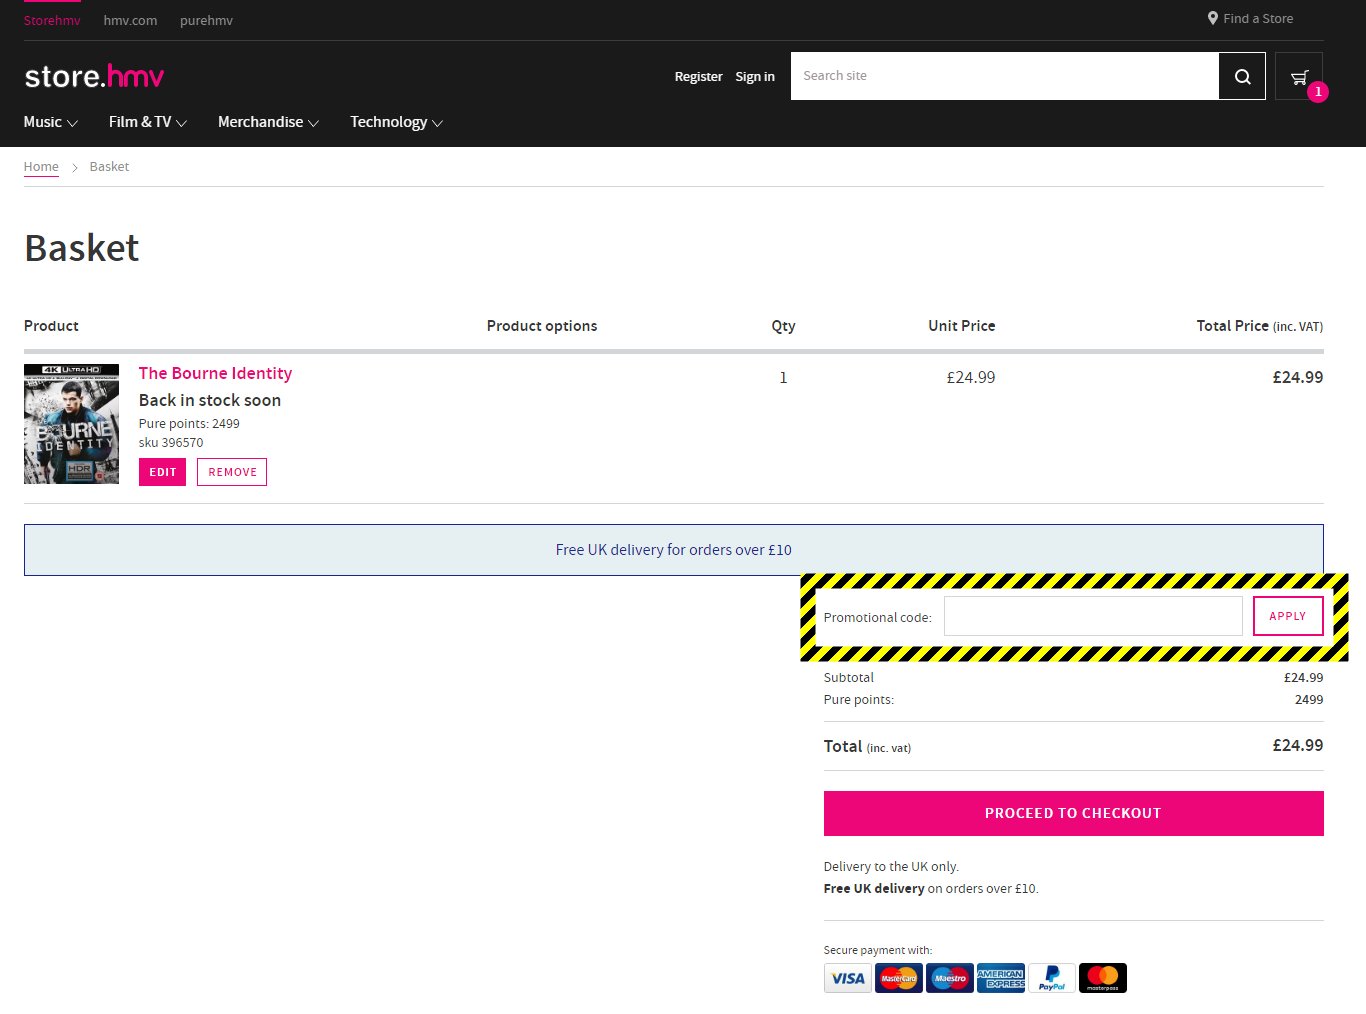
Task: Apply the promotional code
Action: point(1288,616)
